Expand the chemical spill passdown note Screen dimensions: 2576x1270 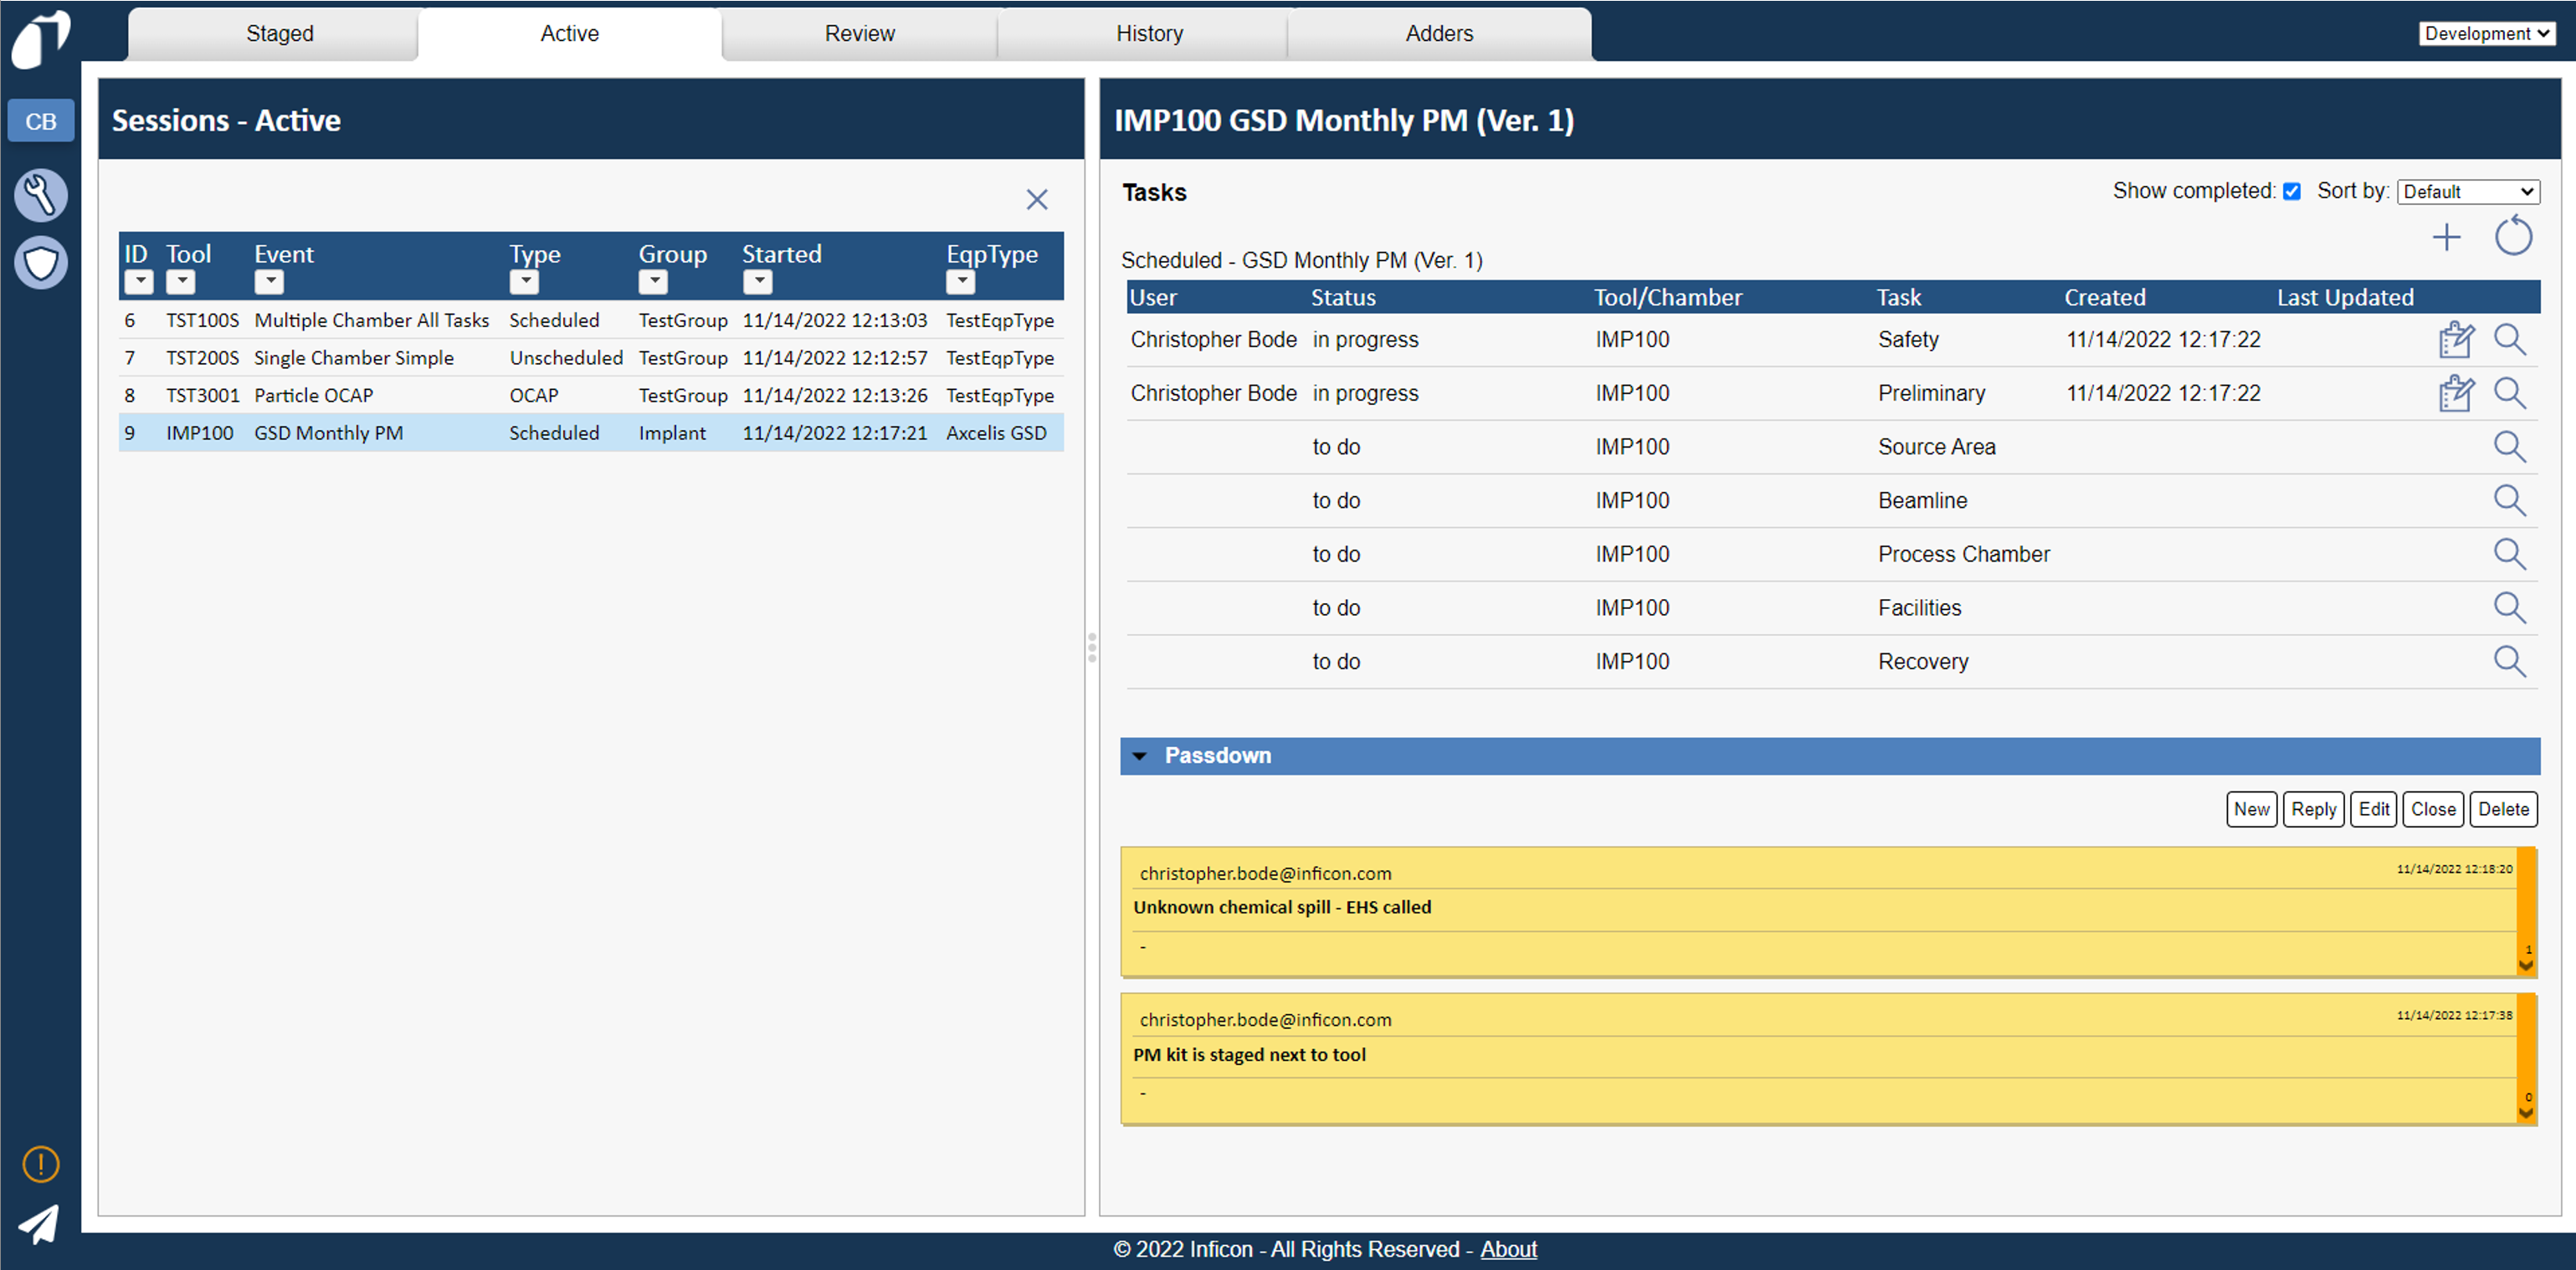[2526, 966]
